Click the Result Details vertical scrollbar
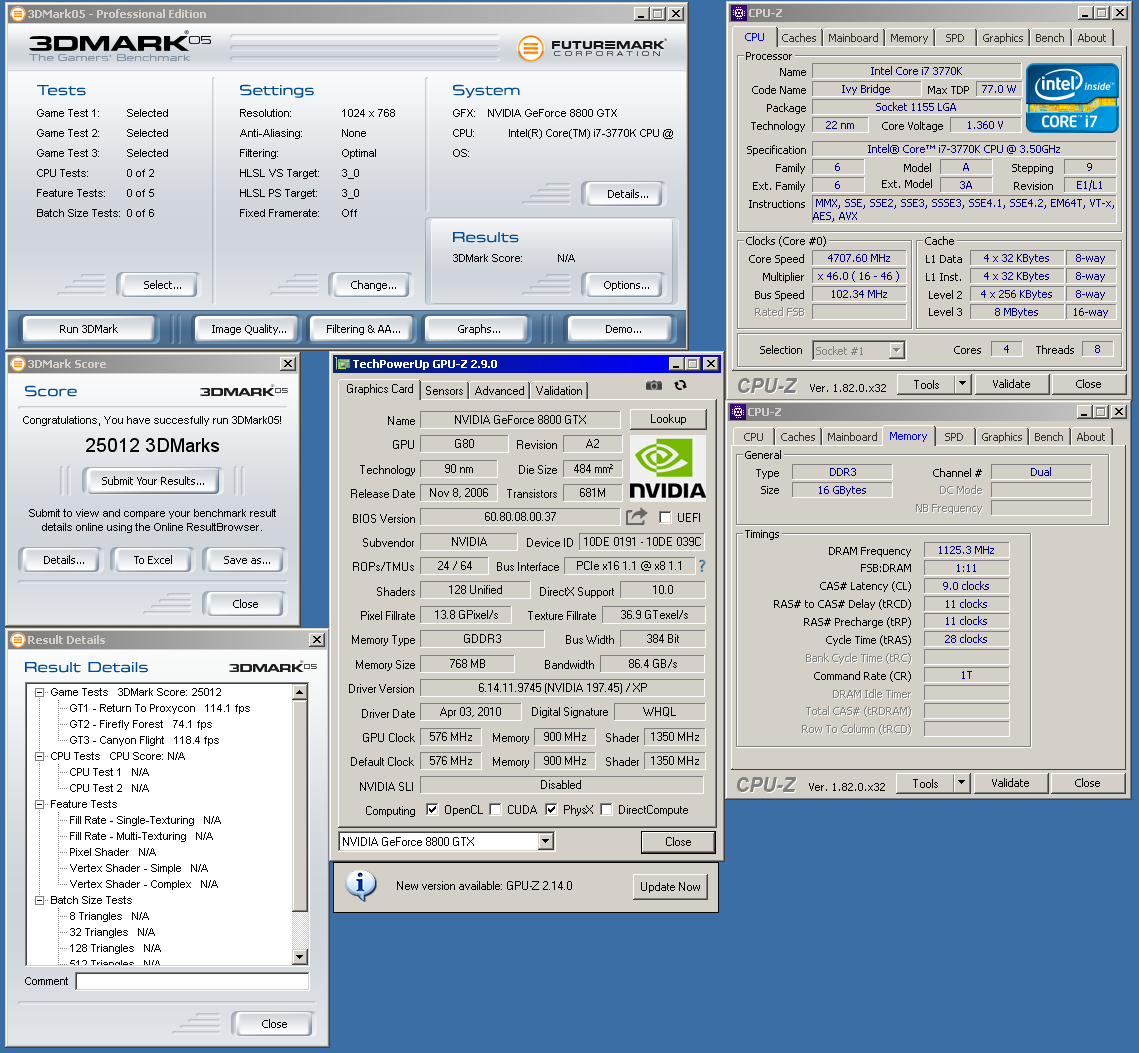1139x1053 pixels. pos(300,800)
